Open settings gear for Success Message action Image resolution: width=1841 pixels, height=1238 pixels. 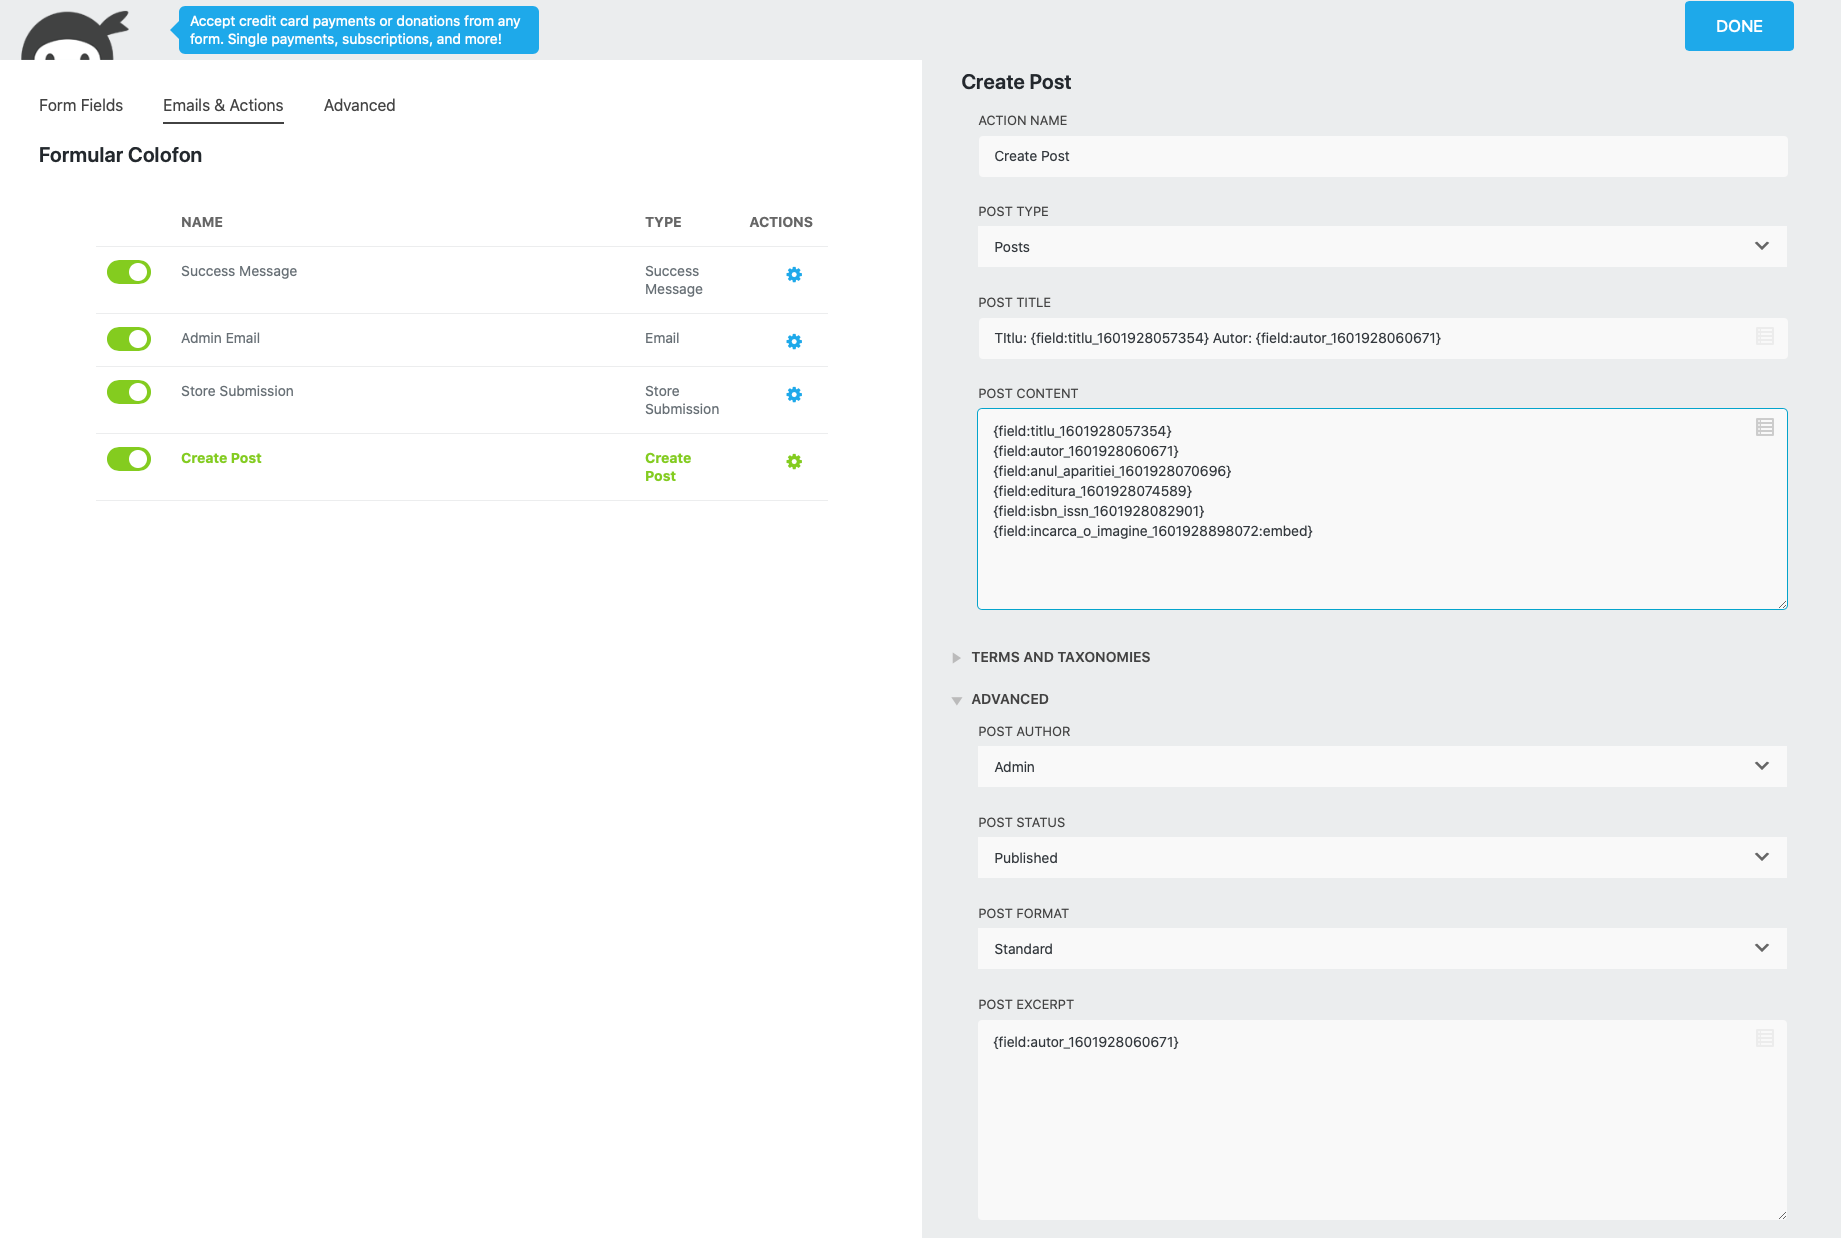[x=794, y=275]
